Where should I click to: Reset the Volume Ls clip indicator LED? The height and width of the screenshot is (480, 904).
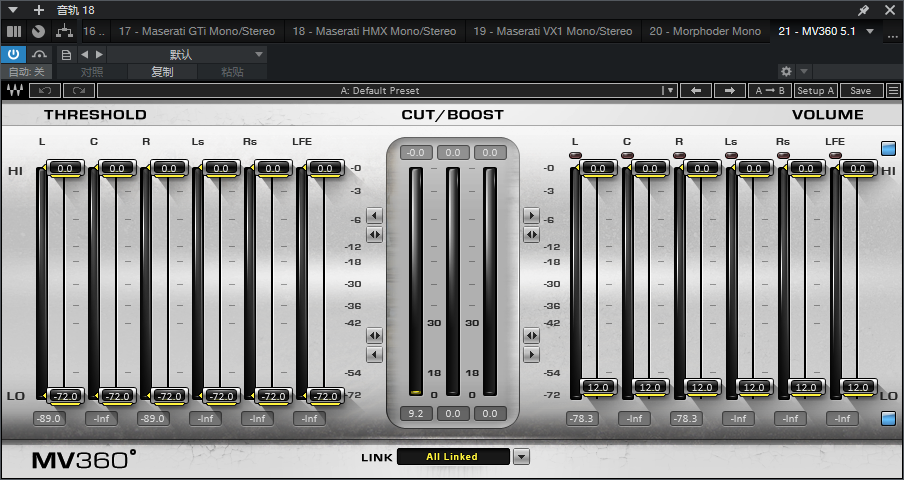[731, 155]
